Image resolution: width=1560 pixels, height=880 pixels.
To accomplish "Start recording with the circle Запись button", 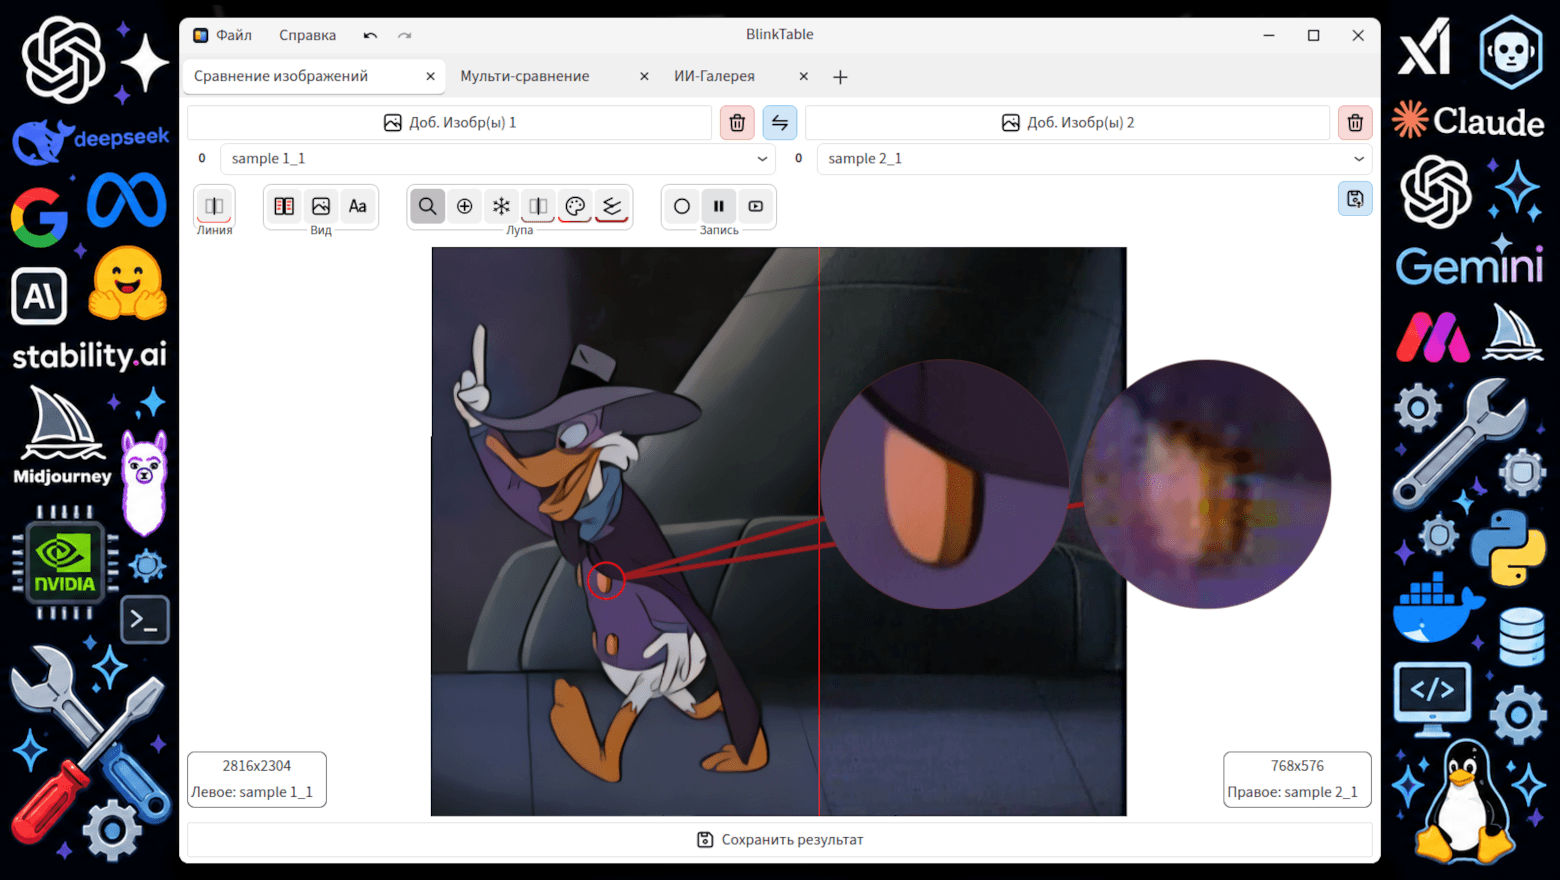I will click(x=682, y=206).
